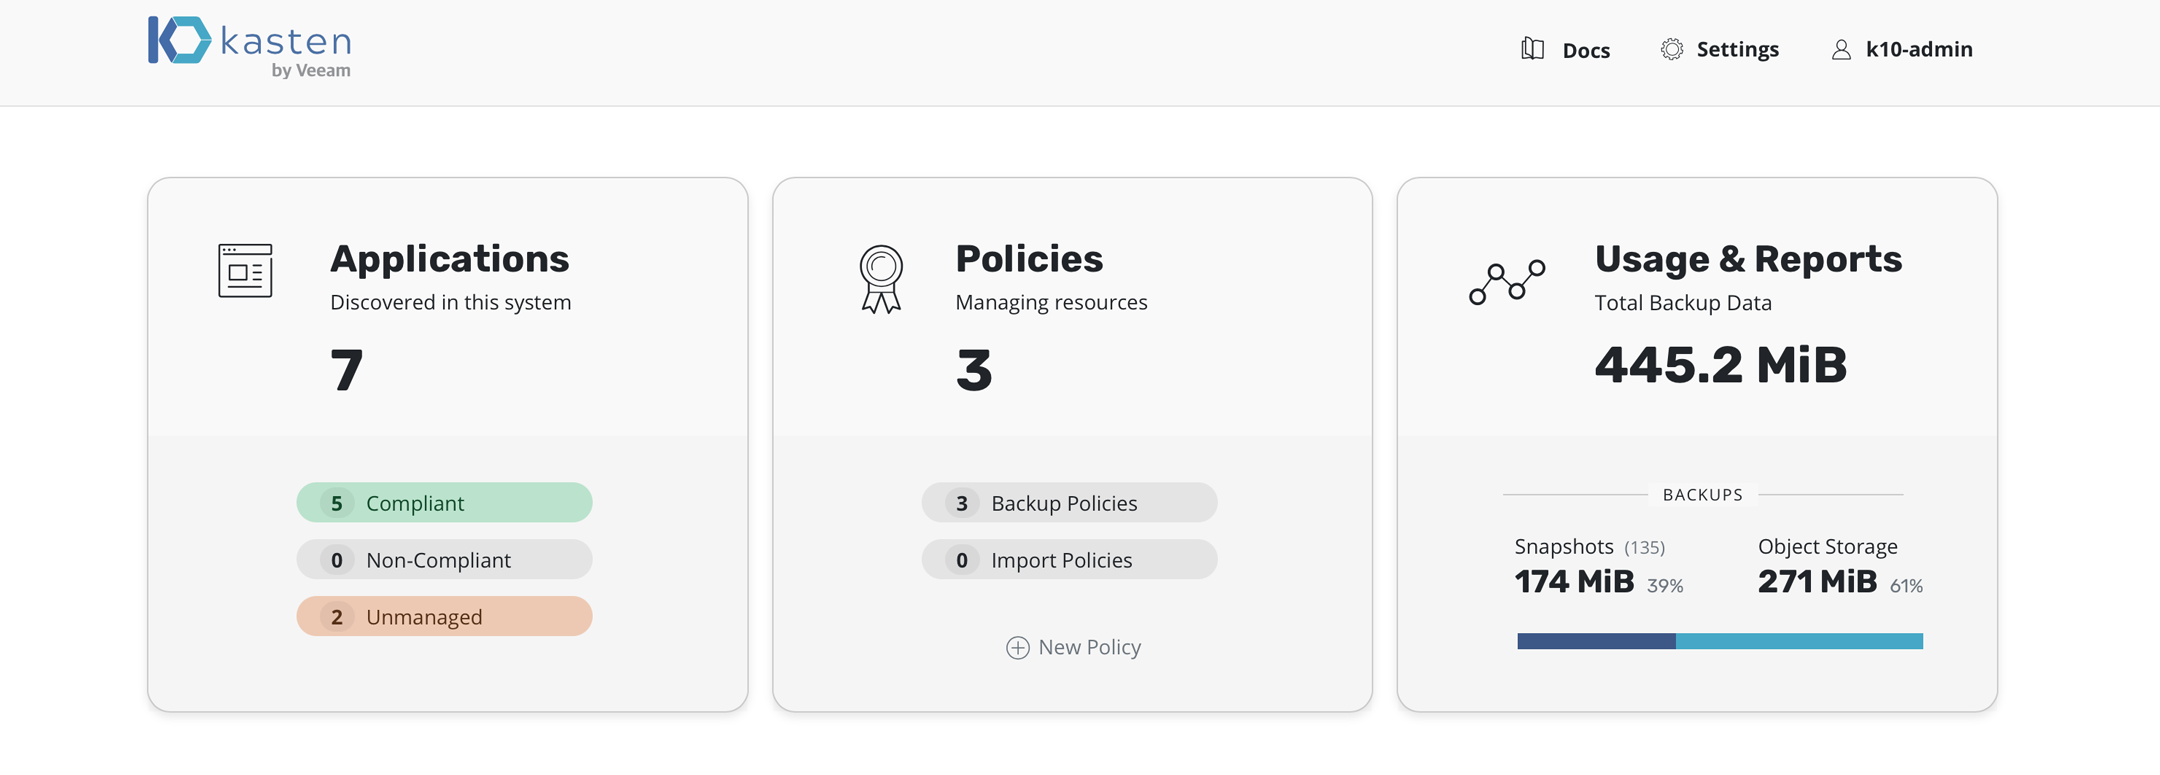This screenshot has height=775, width=2160.
Task: Click the plus icon beside New Policy
Action: coord(1017,648)
